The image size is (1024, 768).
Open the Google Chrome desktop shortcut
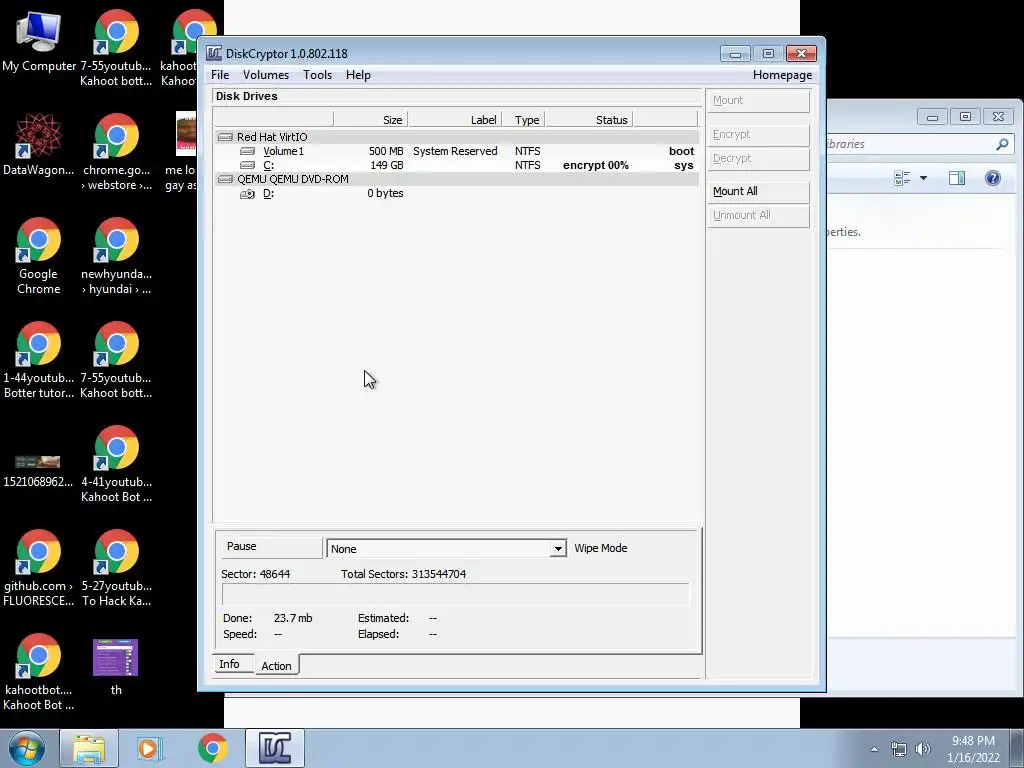(39, 256)
